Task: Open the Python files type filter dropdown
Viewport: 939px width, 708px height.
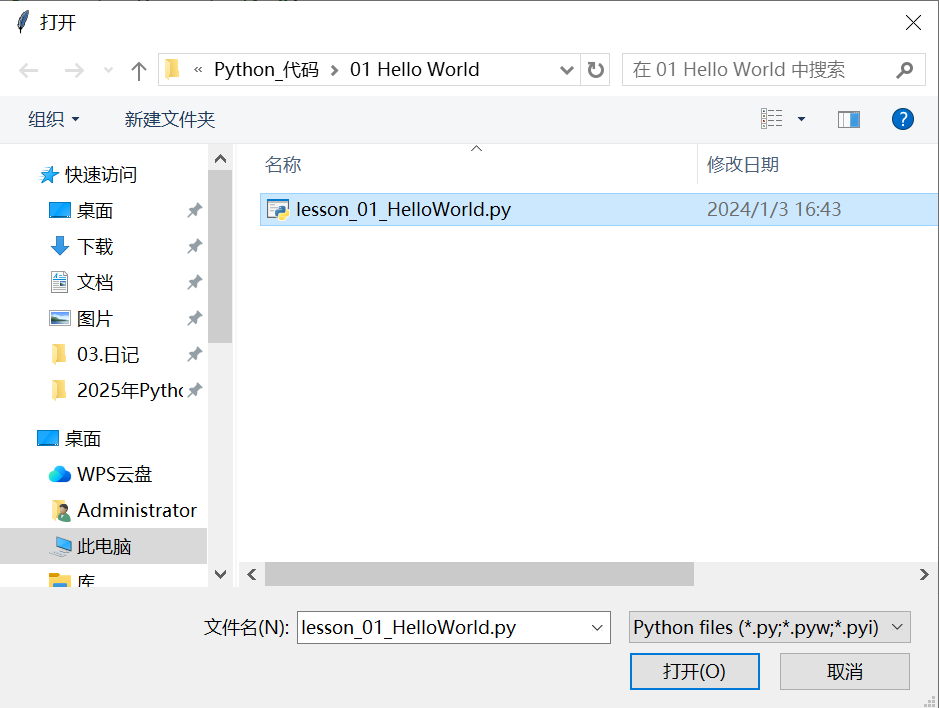Action: click(x=770, y=627)
